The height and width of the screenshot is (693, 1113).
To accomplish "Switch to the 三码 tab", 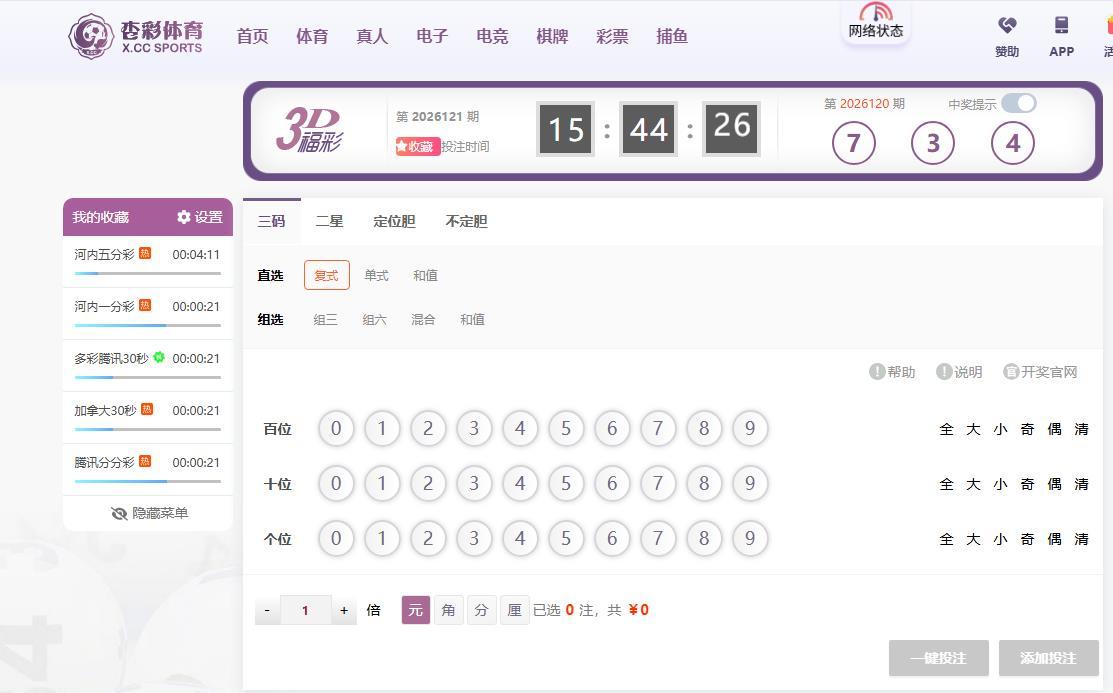I will coord(272,222).
